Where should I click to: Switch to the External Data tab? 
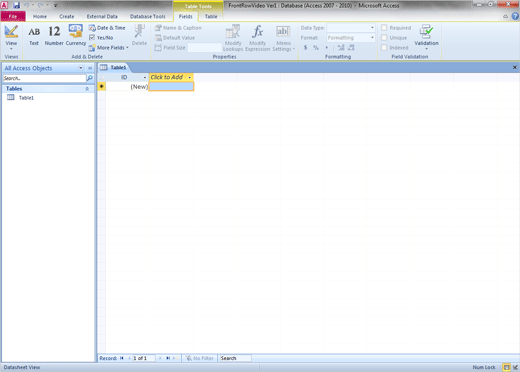tap(102, 16)
